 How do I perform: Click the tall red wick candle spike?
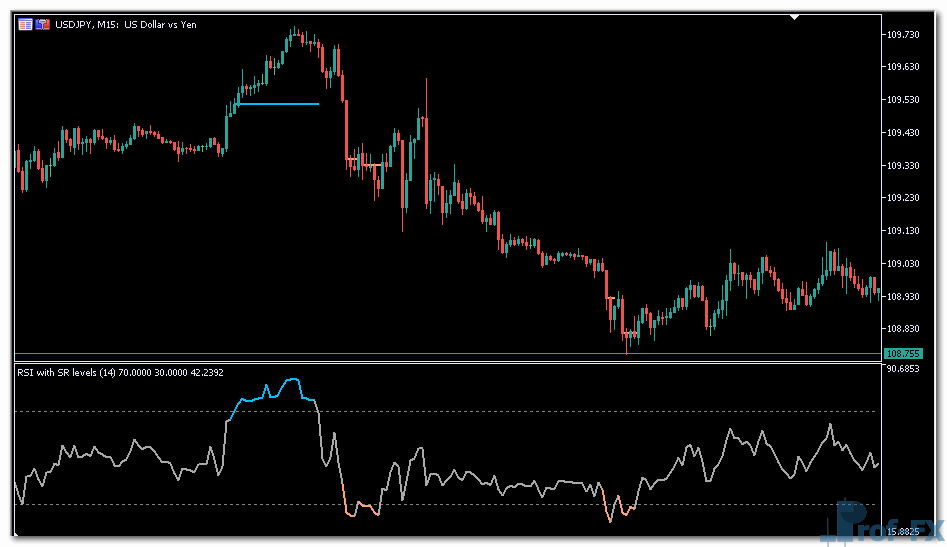[x=426, y=100]
